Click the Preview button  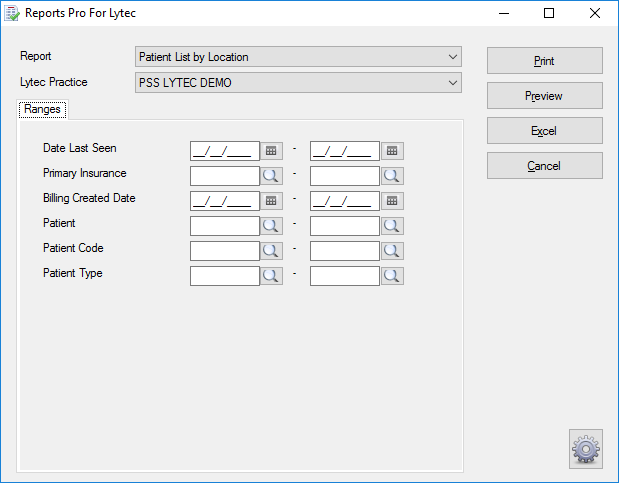[545, 96]
